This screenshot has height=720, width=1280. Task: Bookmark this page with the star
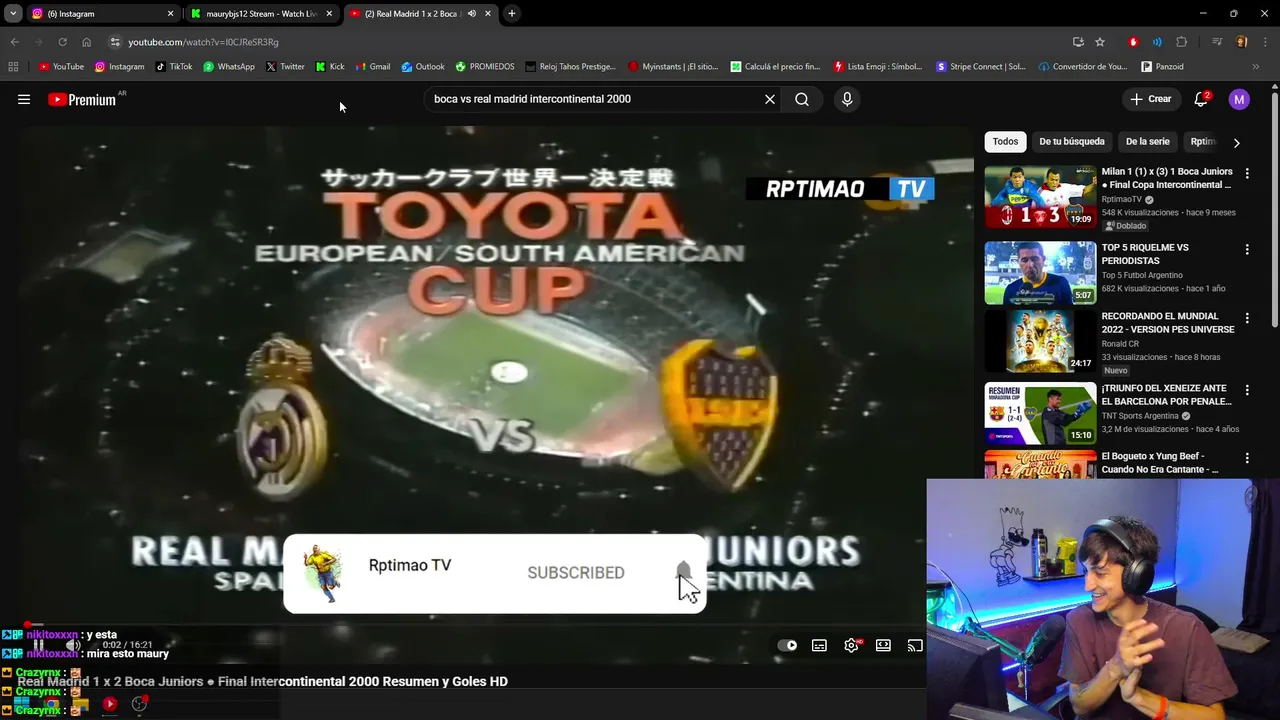click(1100, 42)
